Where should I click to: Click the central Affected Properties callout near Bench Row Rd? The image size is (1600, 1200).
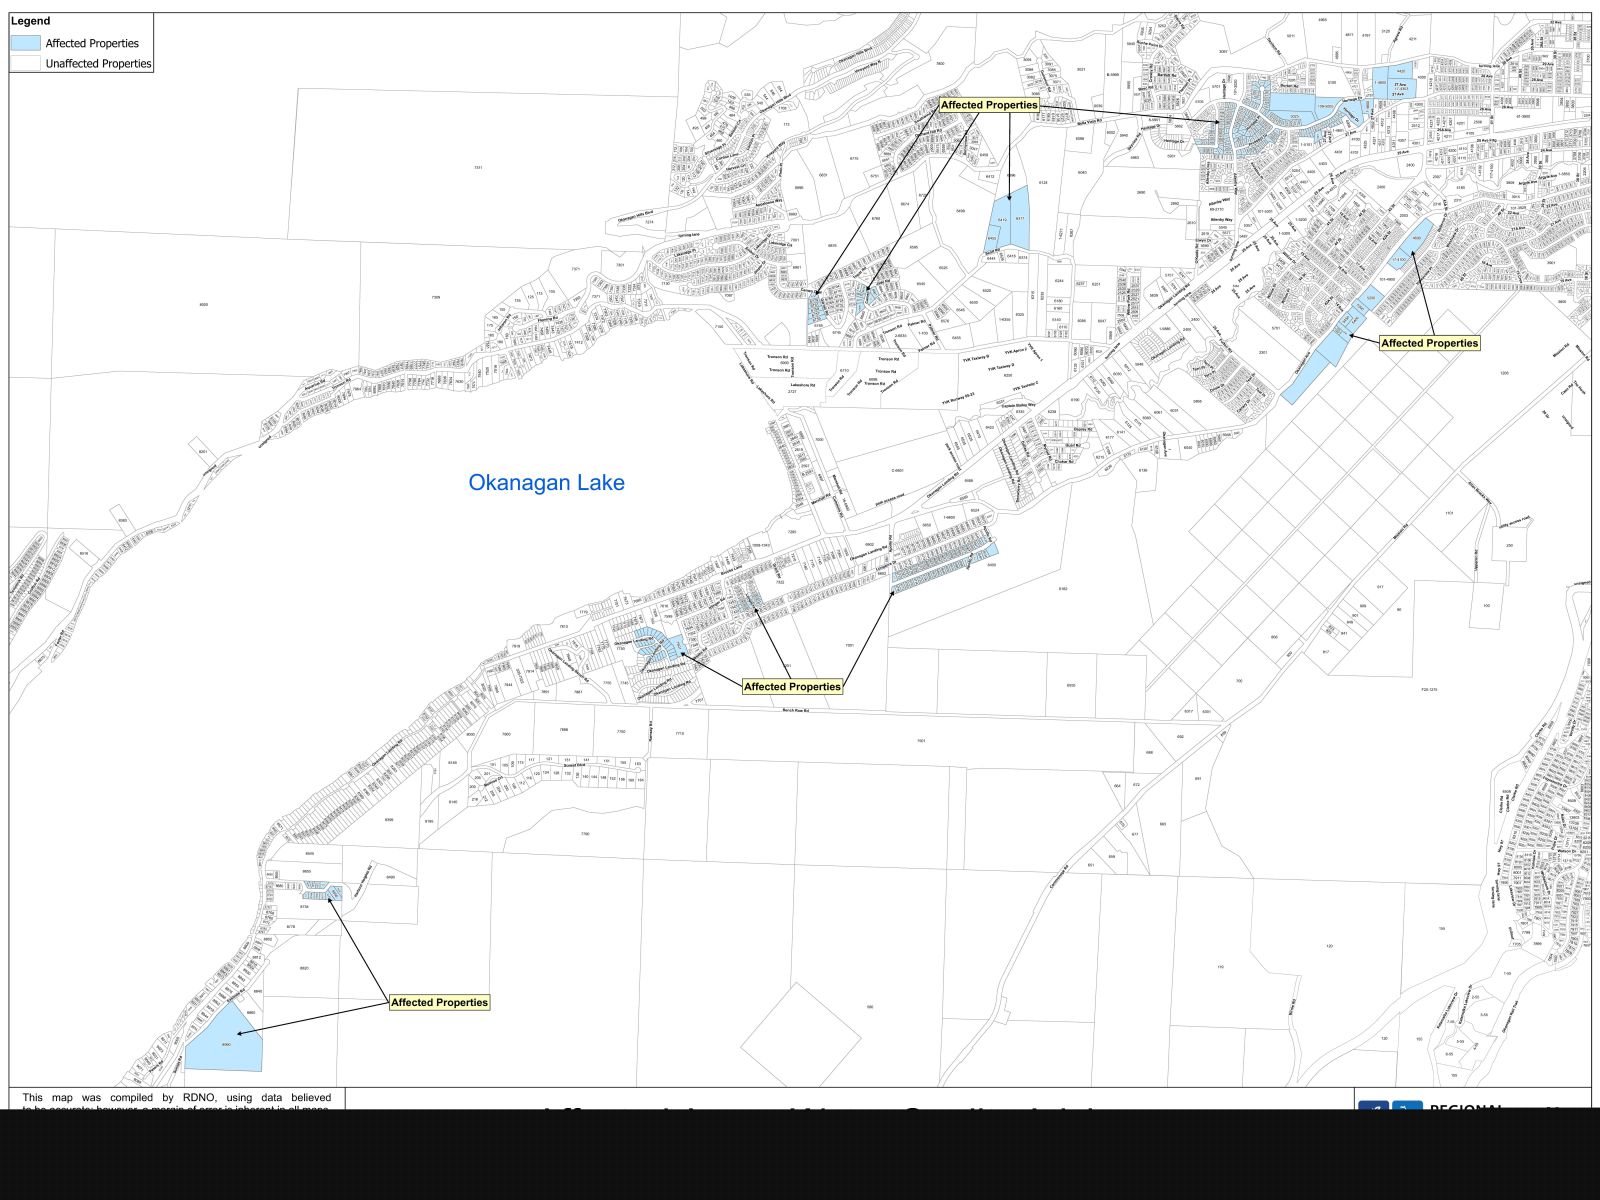tap(792, 687)
